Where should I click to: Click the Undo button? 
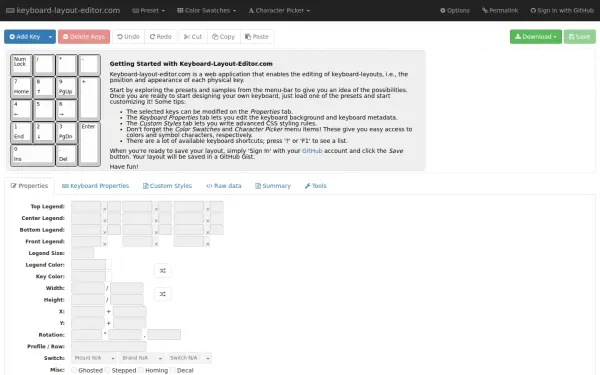pyautogui.click(x=129, y=37)
